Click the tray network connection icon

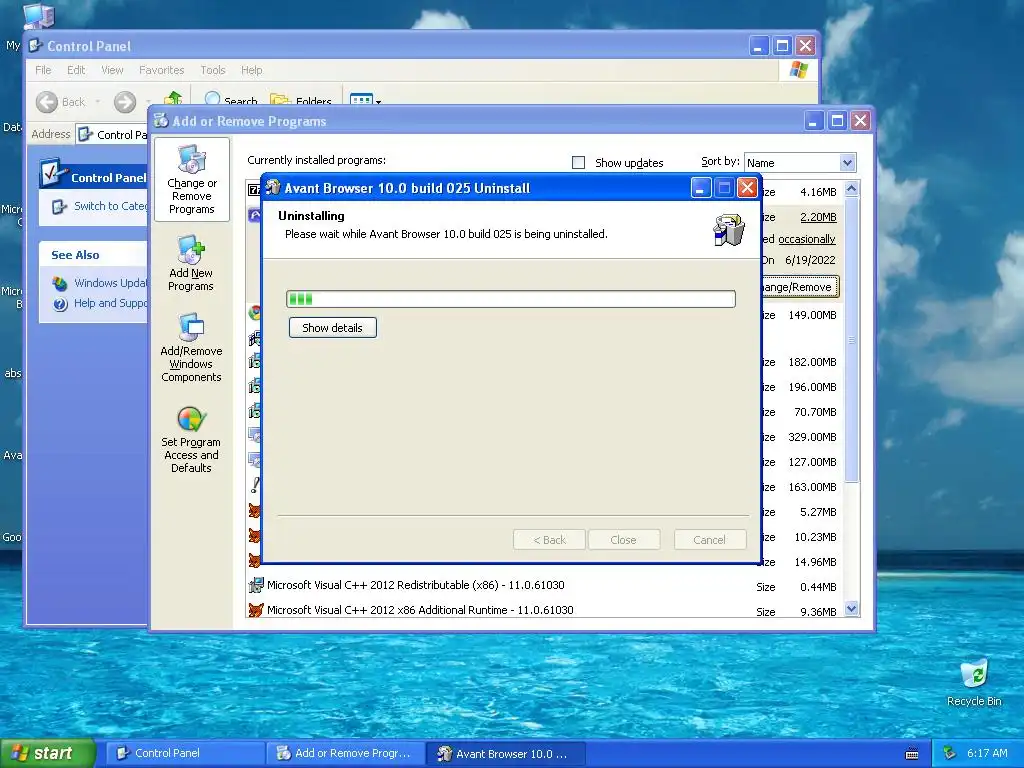click(x=950, y=753)
